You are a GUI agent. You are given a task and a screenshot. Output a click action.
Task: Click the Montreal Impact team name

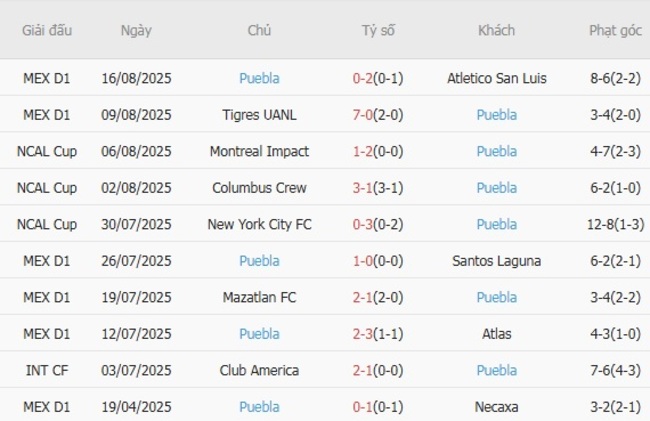click(259, 151)
